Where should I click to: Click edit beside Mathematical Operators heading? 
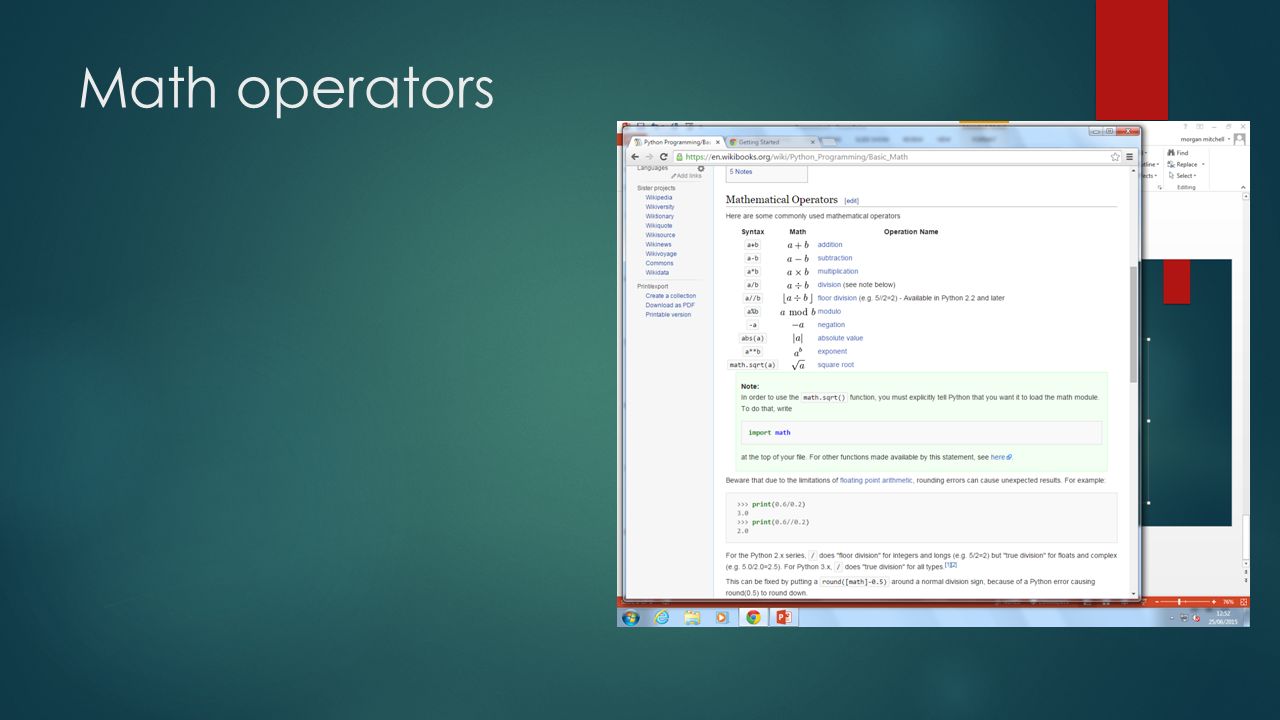click(852, 201)
